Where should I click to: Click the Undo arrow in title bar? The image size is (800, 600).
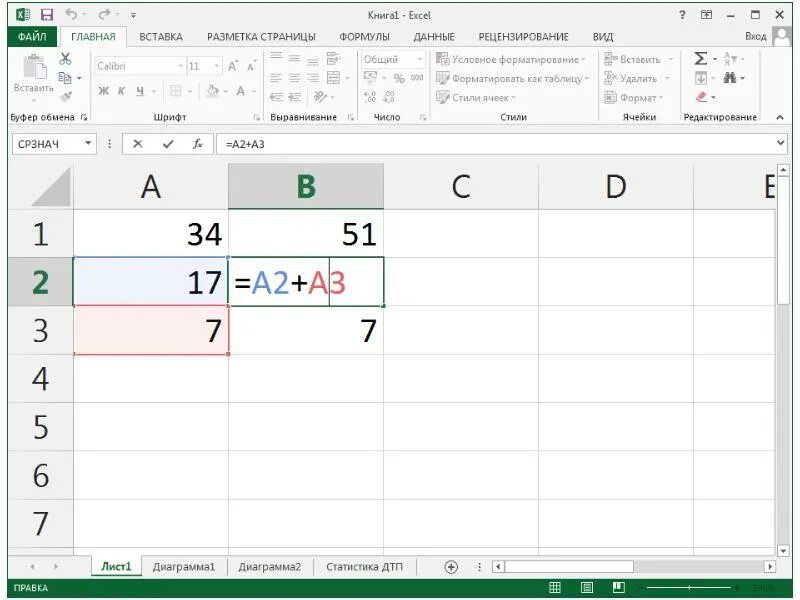[70, 15]
